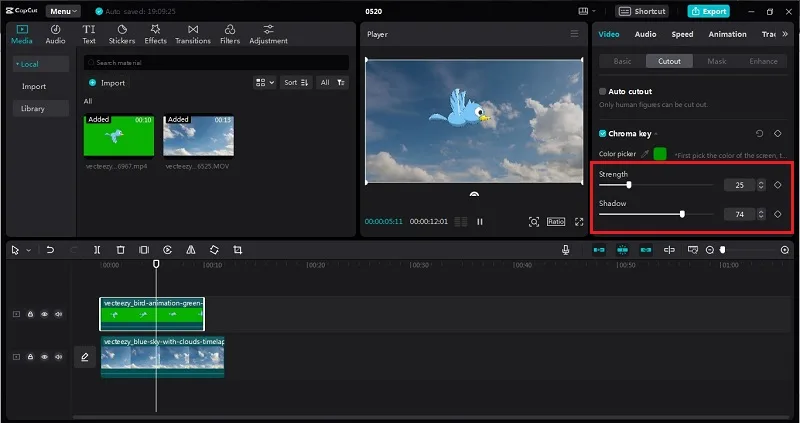Select the Local media category

[41, 64]
